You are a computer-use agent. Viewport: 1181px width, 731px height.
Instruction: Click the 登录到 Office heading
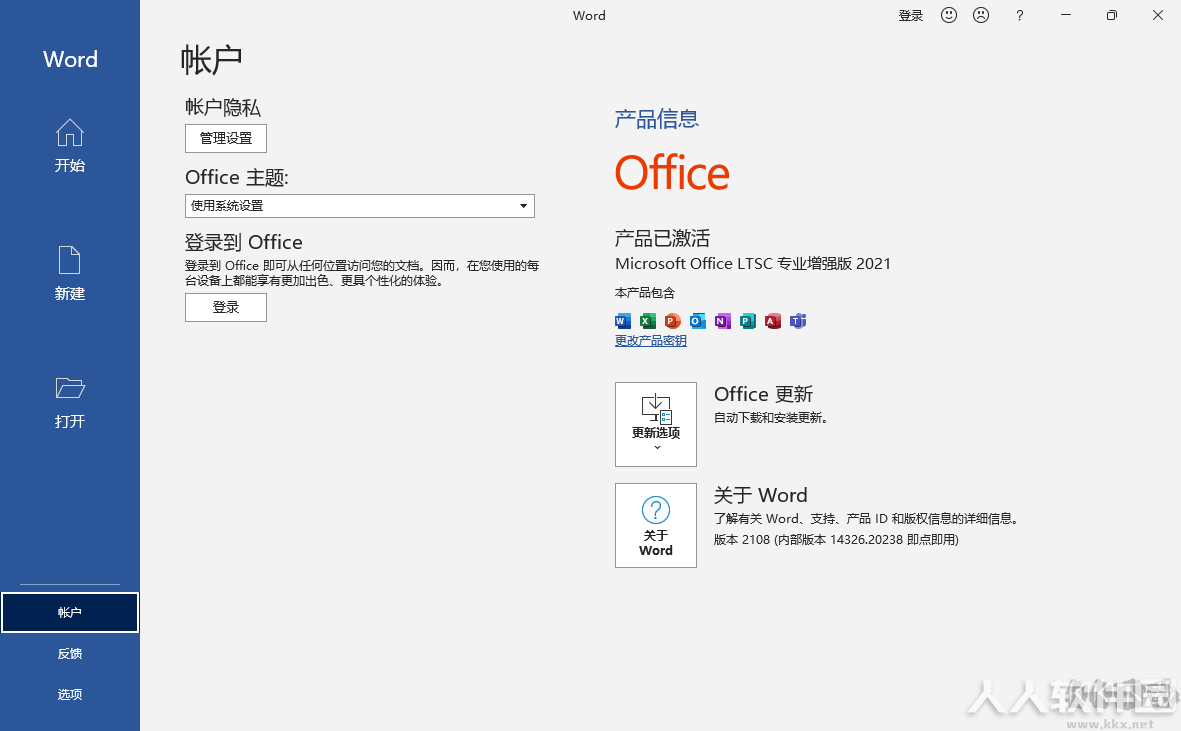click(x=244, y=242)
